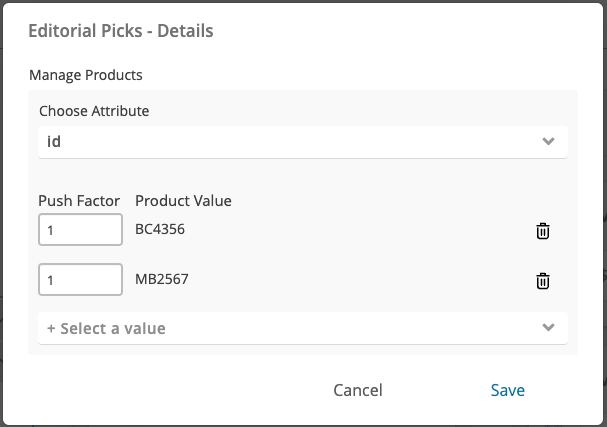607x427 pixels.
Task: Open the id attribute dropdown field
Action: (303, 142)
